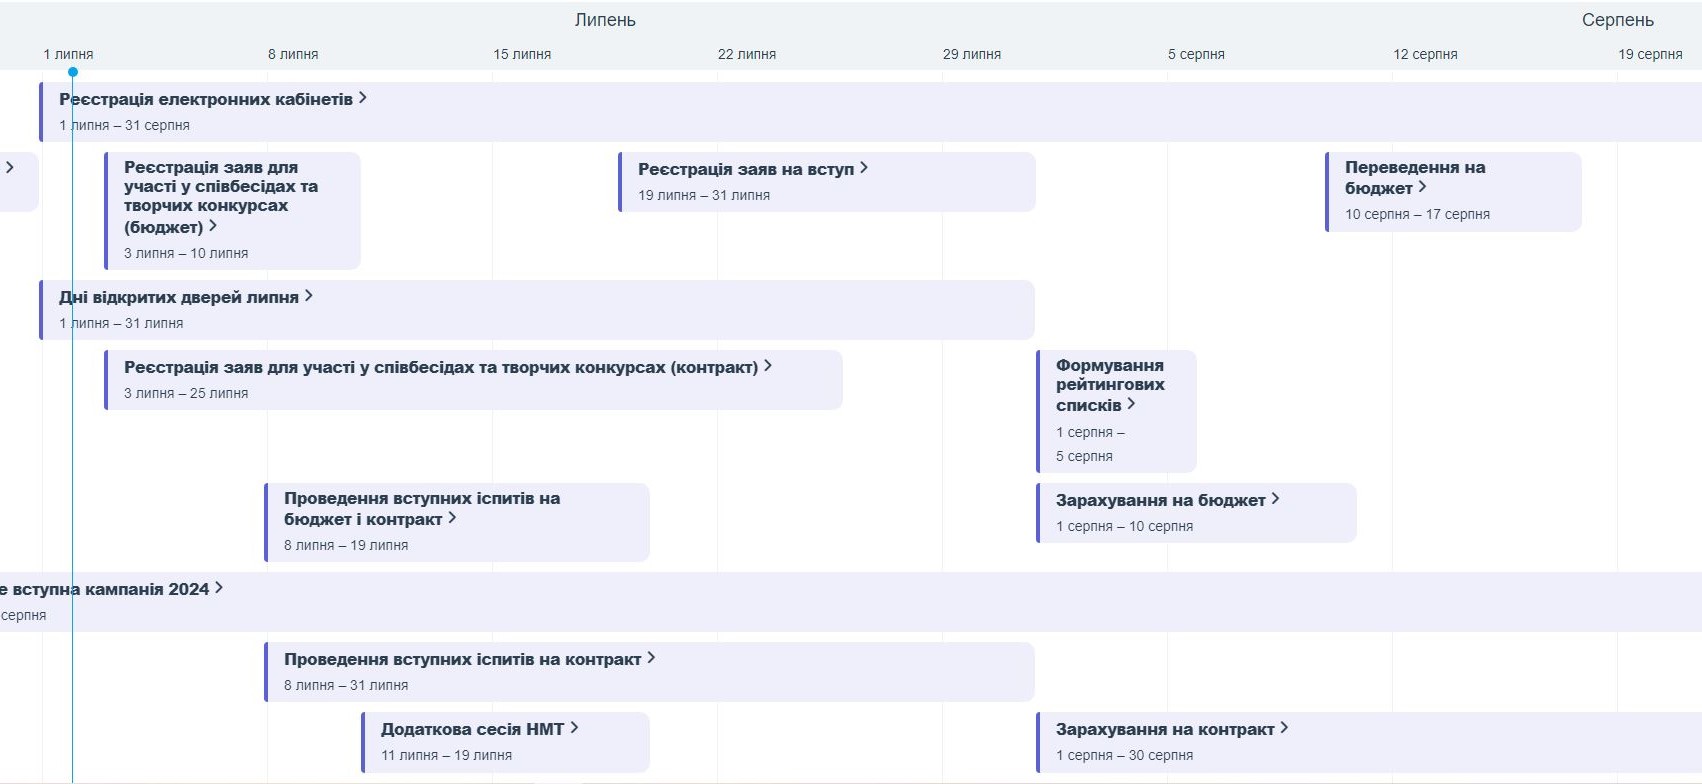1702x784 pixels.
Task: Expand chevron next to Реєстрація електронних кабінетів
Action: tap(363, 98)
